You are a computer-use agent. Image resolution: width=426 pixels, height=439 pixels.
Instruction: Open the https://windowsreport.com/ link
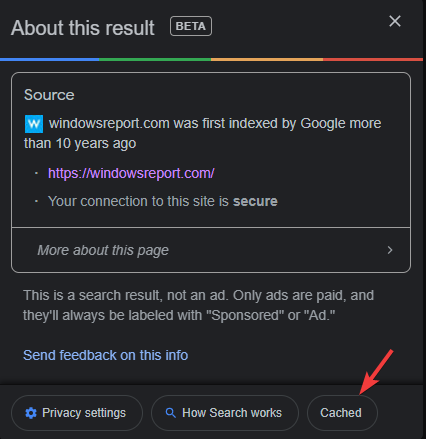(x=131, y=173)
